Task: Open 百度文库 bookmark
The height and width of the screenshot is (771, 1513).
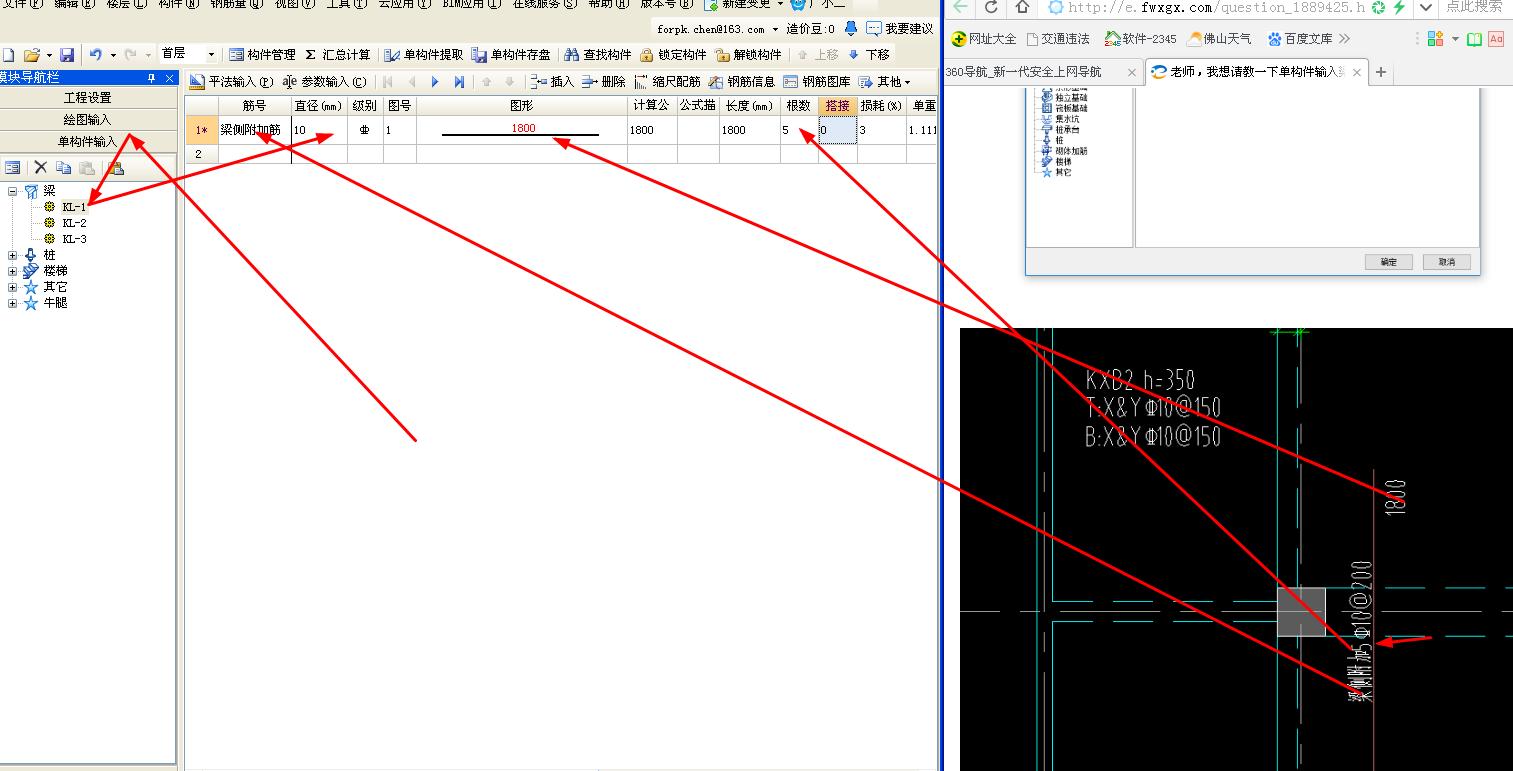Action: tap(1300, 39)
